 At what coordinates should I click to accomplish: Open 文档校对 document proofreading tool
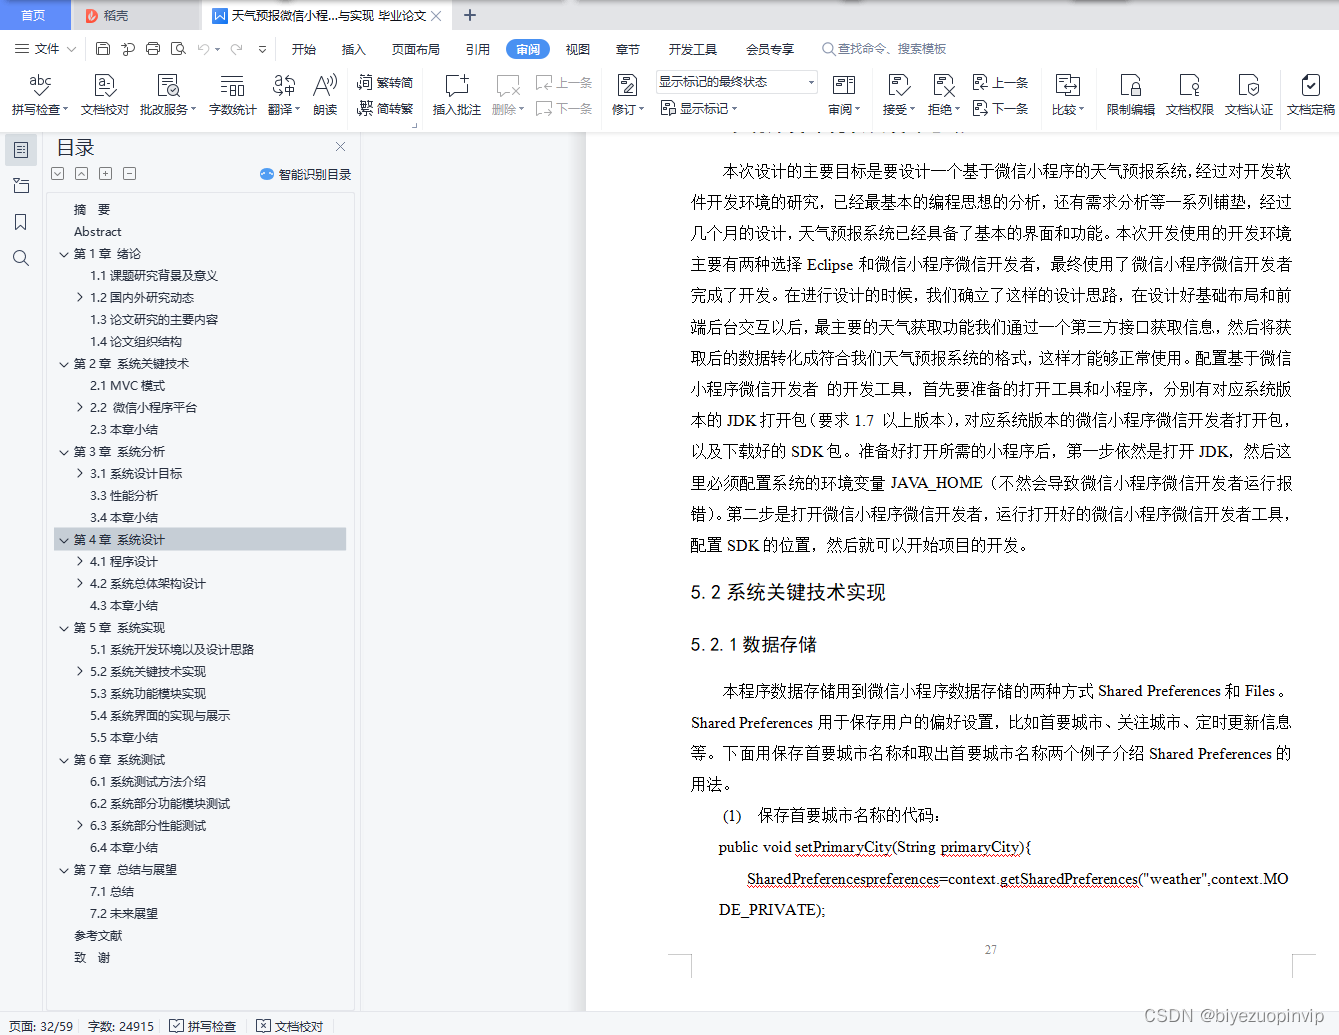point(105,95)
